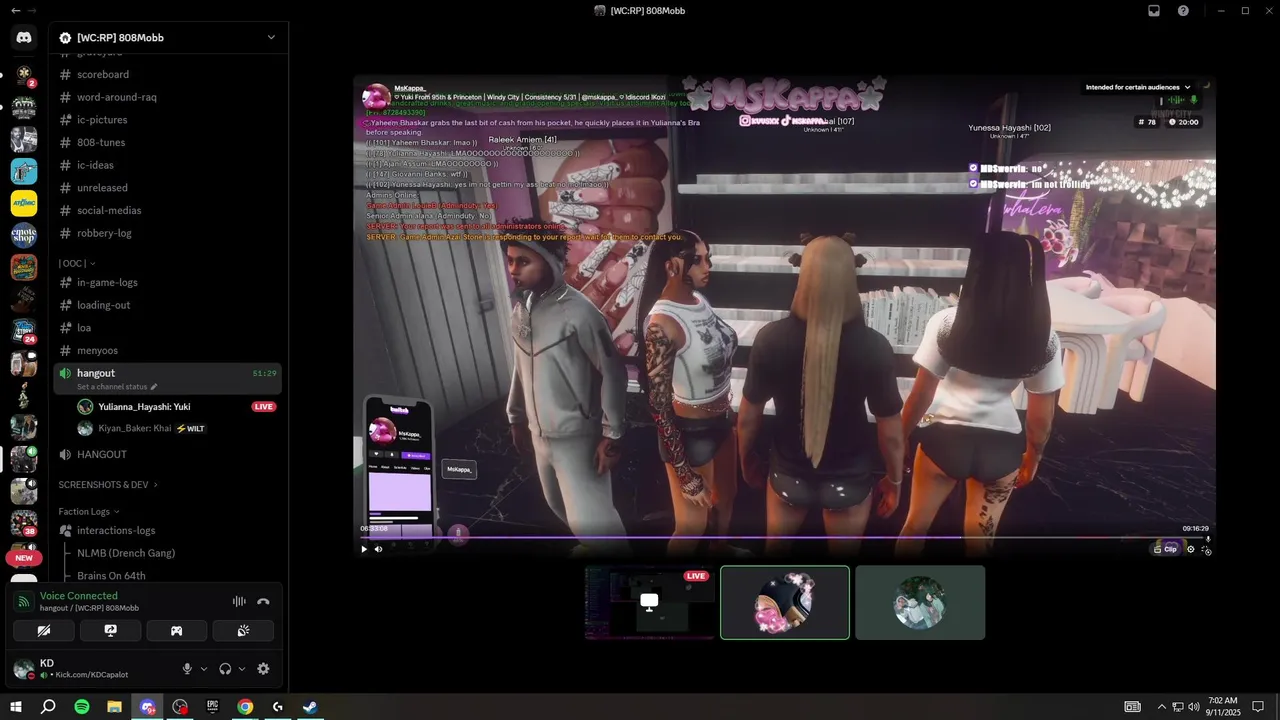Select Yulianna_Hayashi: Yuki in voice list
This screenshot has height=720, width=1280.
click(x=177, y=407)
